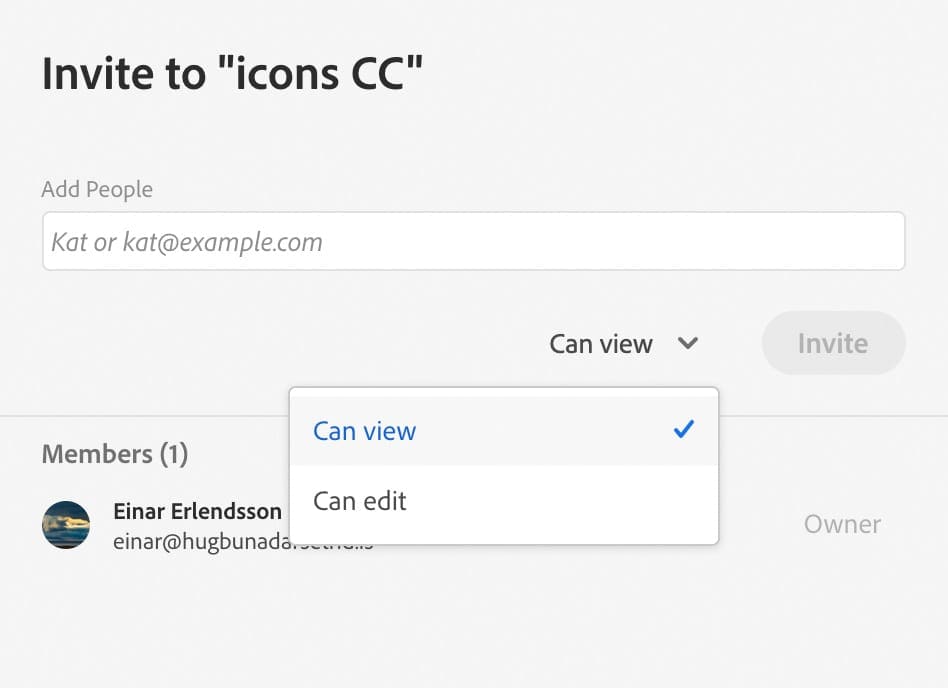Click the chevron beside Can view

point(688,343)
